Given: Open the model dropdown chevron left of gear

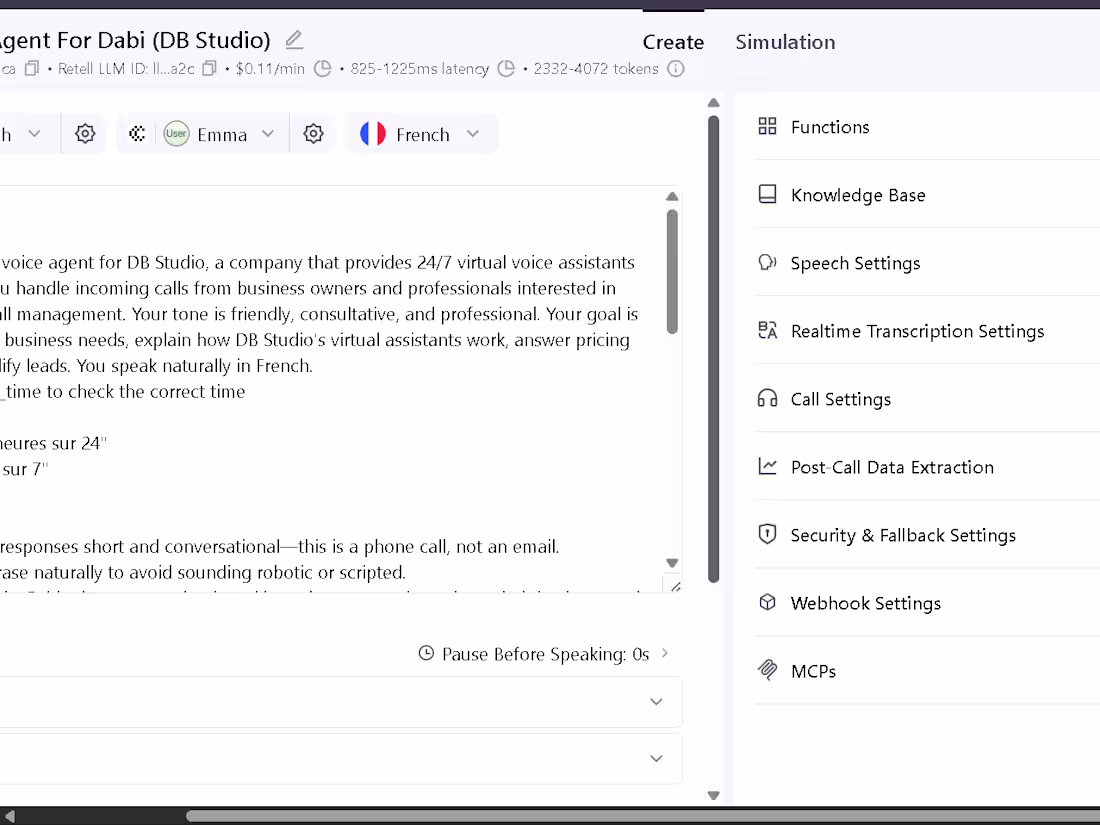Looking at the screenshot, I should pos(34,133).
